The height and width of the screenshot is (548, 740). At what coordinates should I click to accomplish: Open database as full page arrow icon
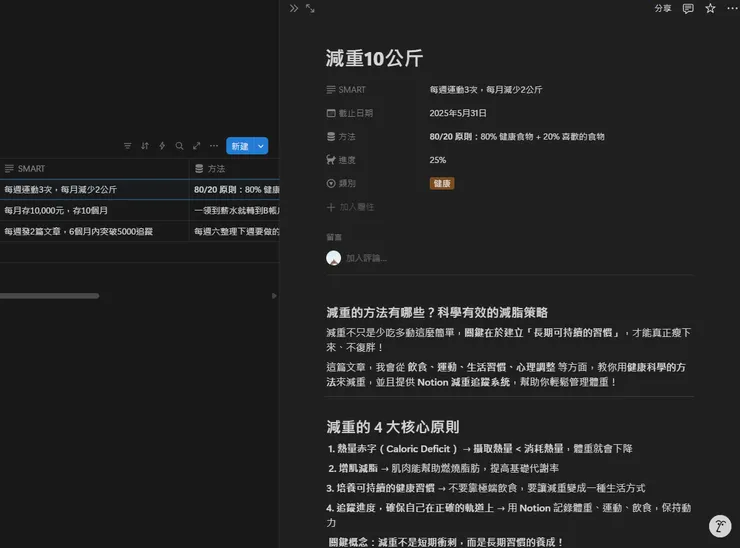197,146
